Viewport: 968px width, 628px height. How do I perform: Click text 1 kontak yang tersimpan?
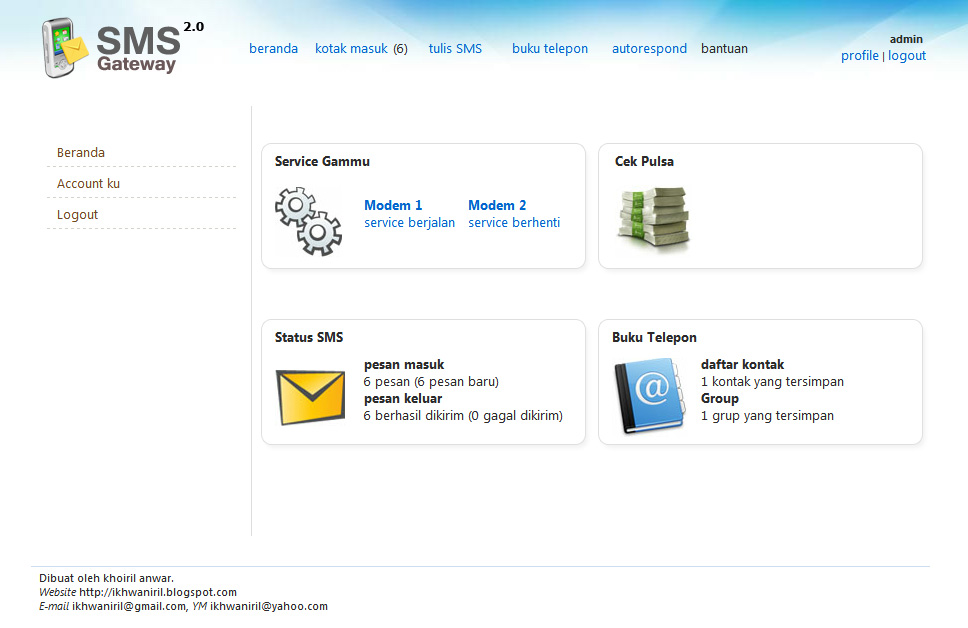tap(772, 382)
